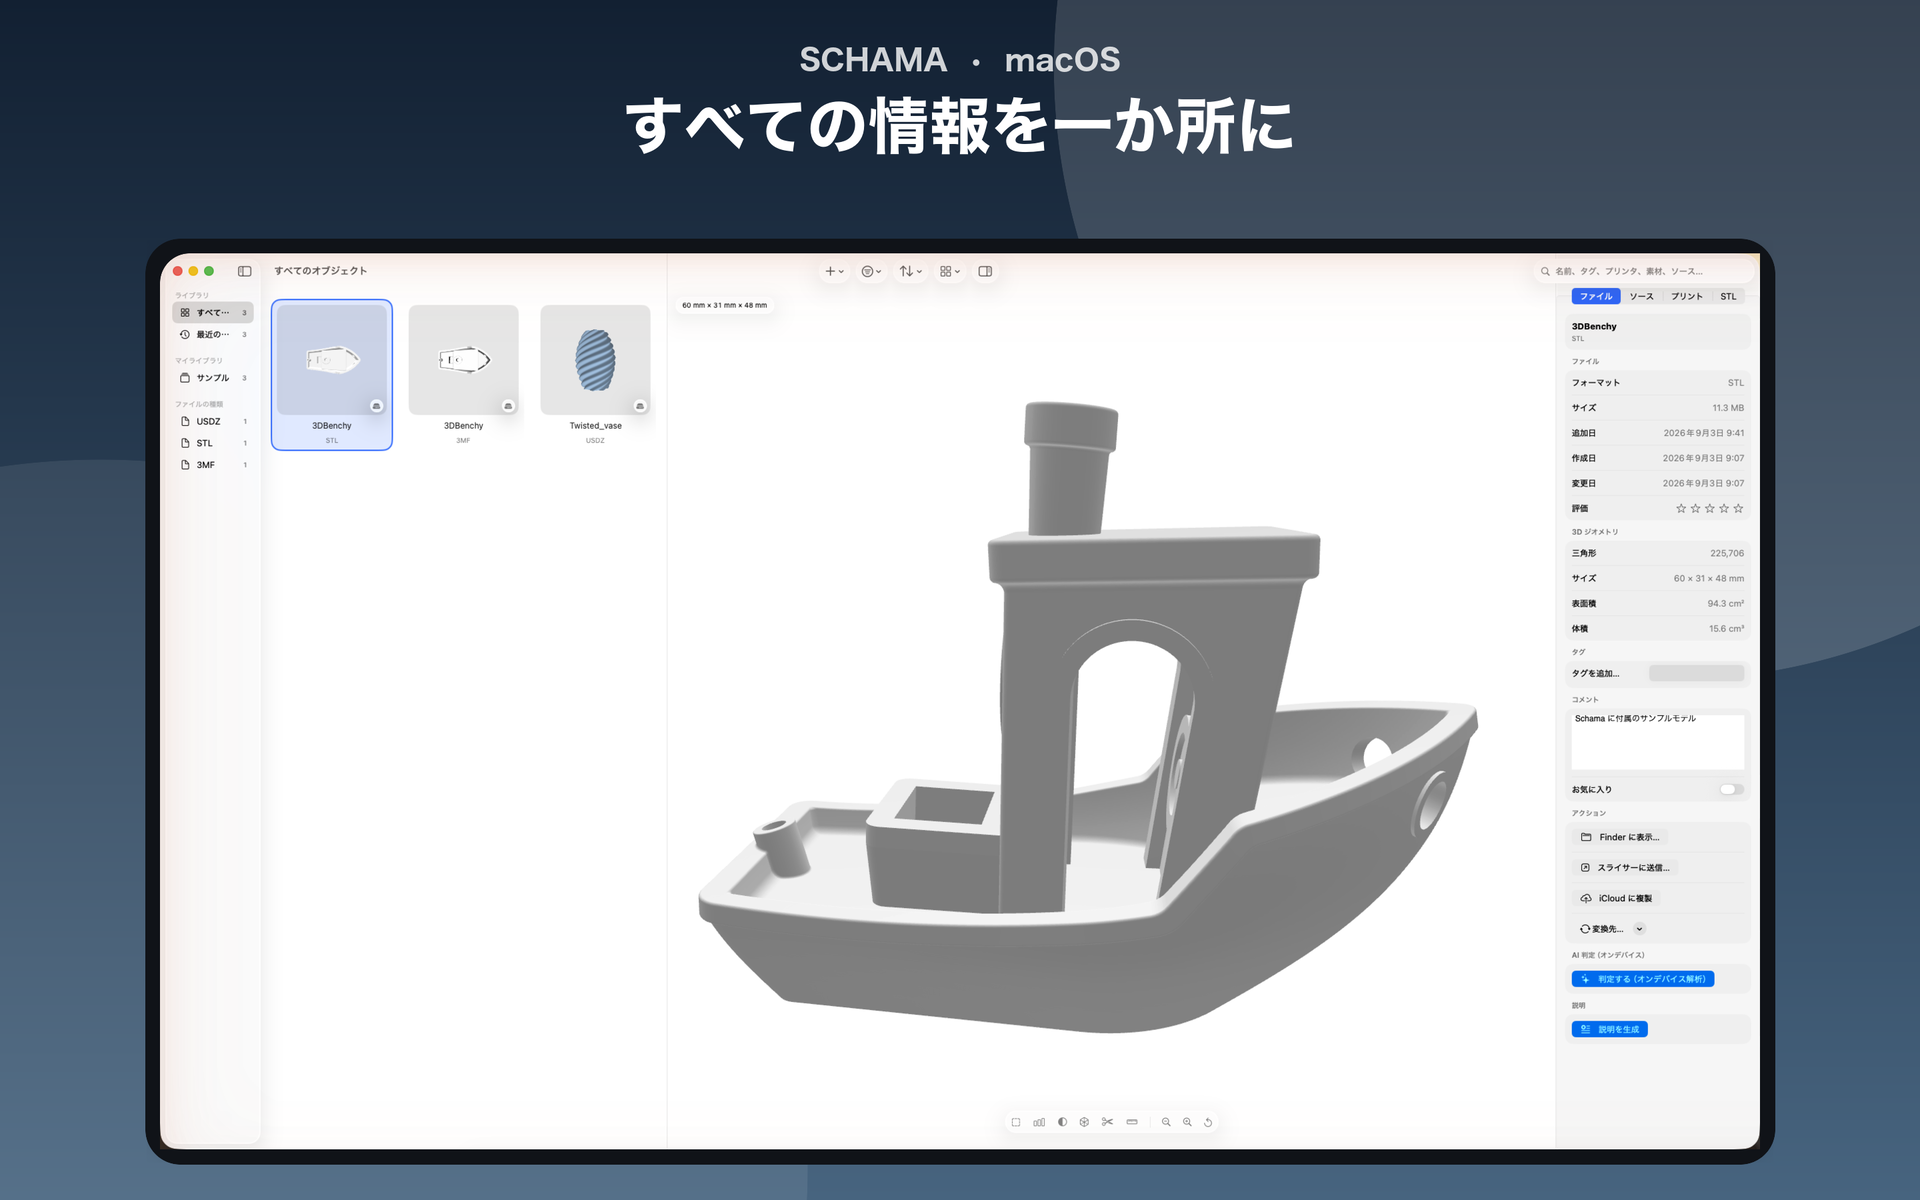Click the bar chart statistics icon
This screenshot has width=1920, height=1200.
(x=1039, y=1123)
